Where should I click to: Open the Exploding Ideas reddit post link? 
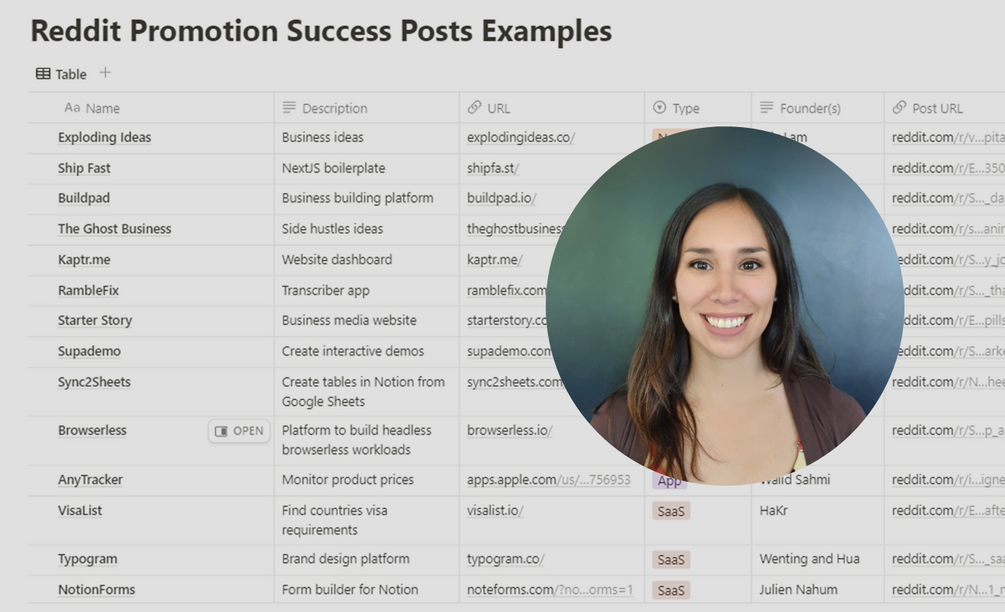point(948,137)
